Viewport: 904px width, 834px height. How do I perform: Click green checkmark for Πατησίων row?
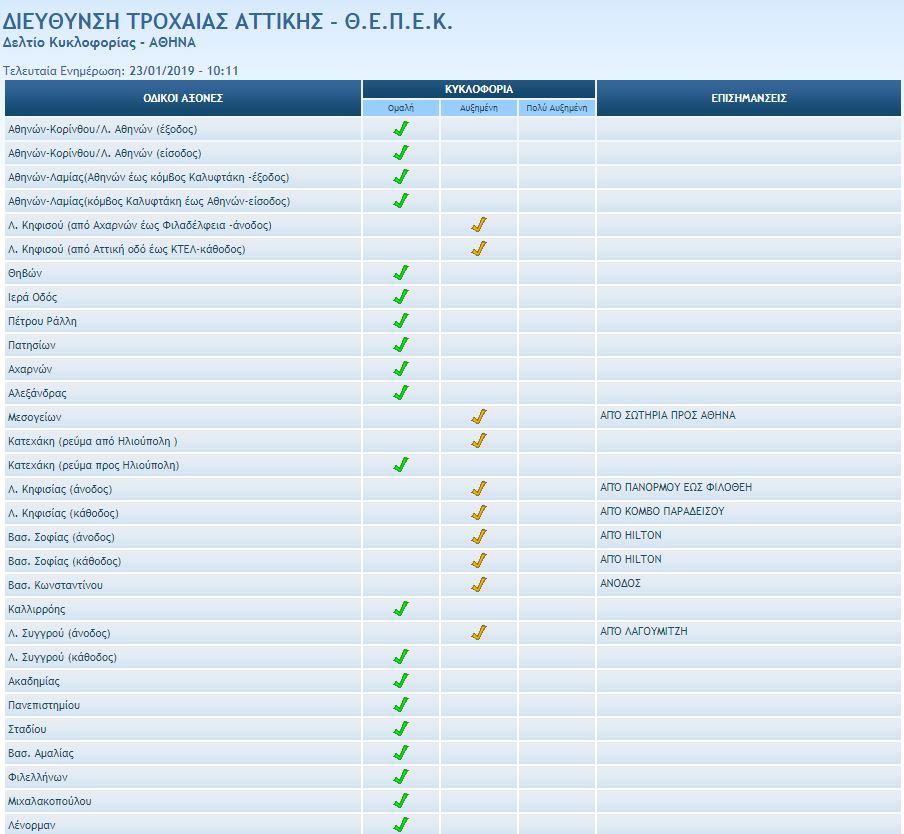(401, 345)
